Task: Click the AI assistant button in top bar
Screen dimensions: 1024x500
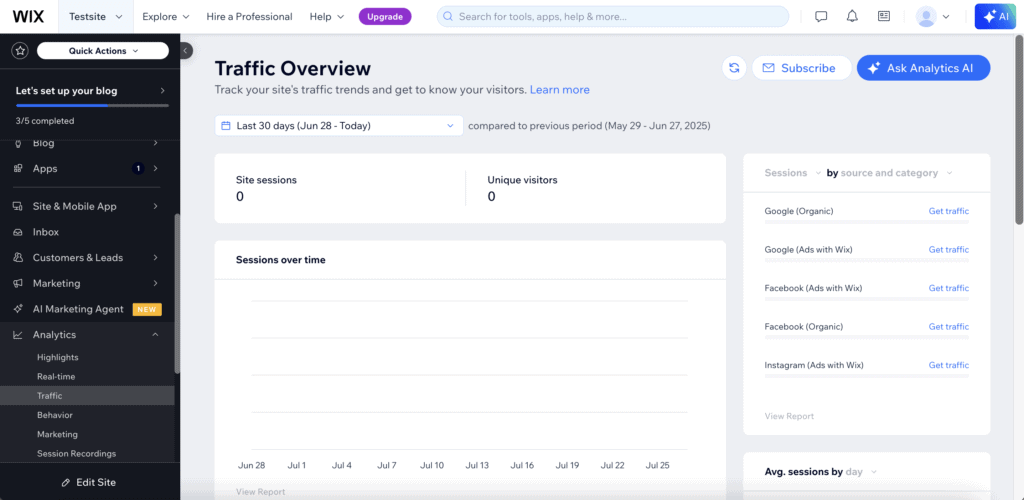Action: [996, 16]
